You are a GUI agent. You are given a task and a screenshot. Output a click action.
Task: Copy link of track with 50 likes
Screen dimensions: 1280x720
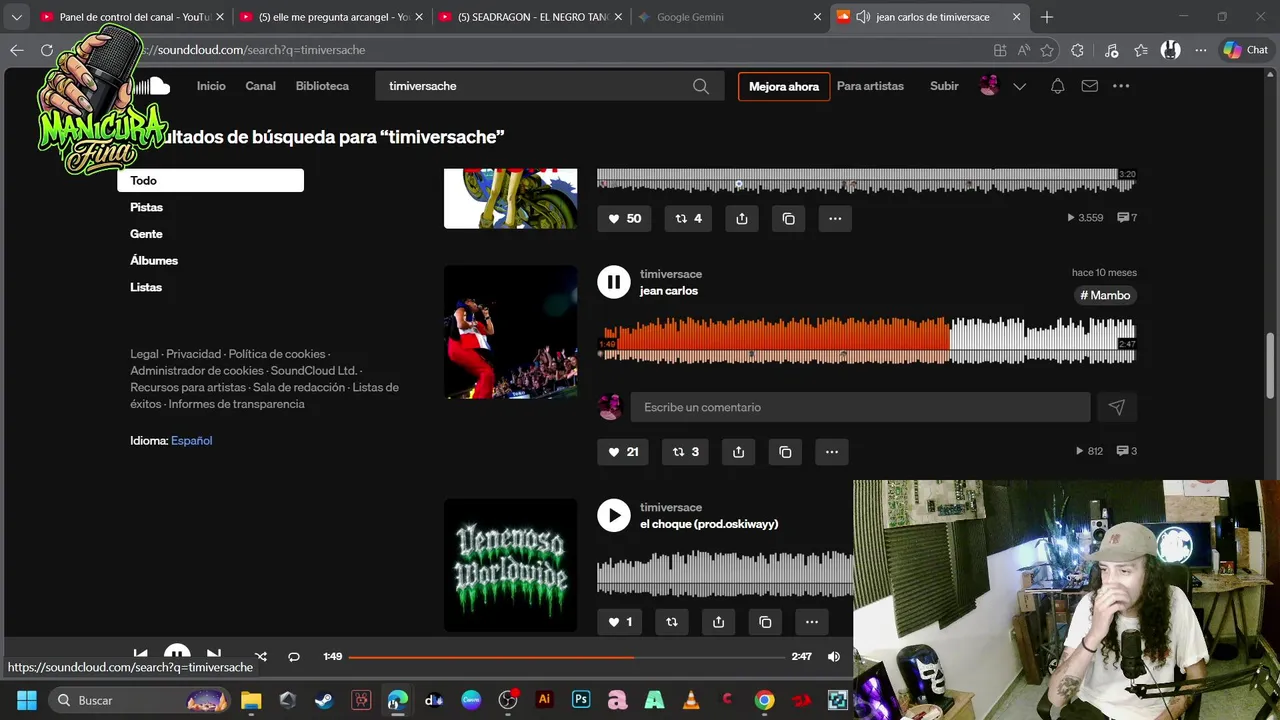tap(789, 218)
